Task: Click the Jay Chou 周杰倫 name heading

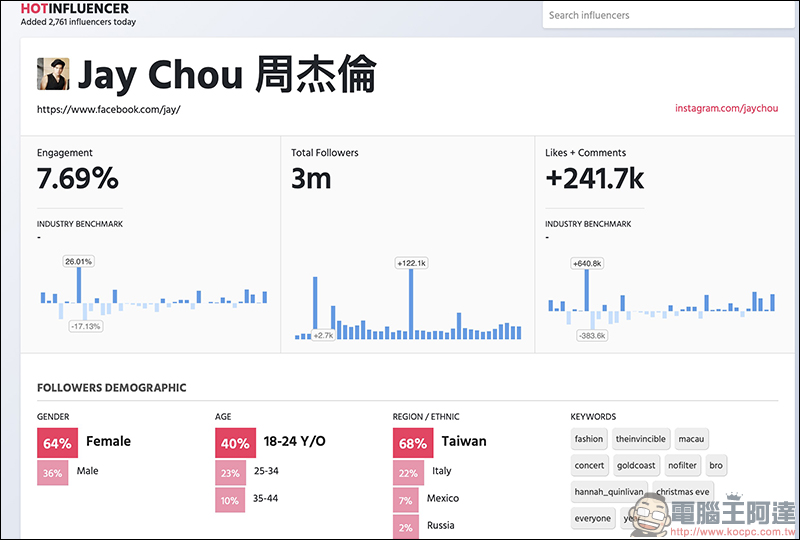Action: (227, 75)
